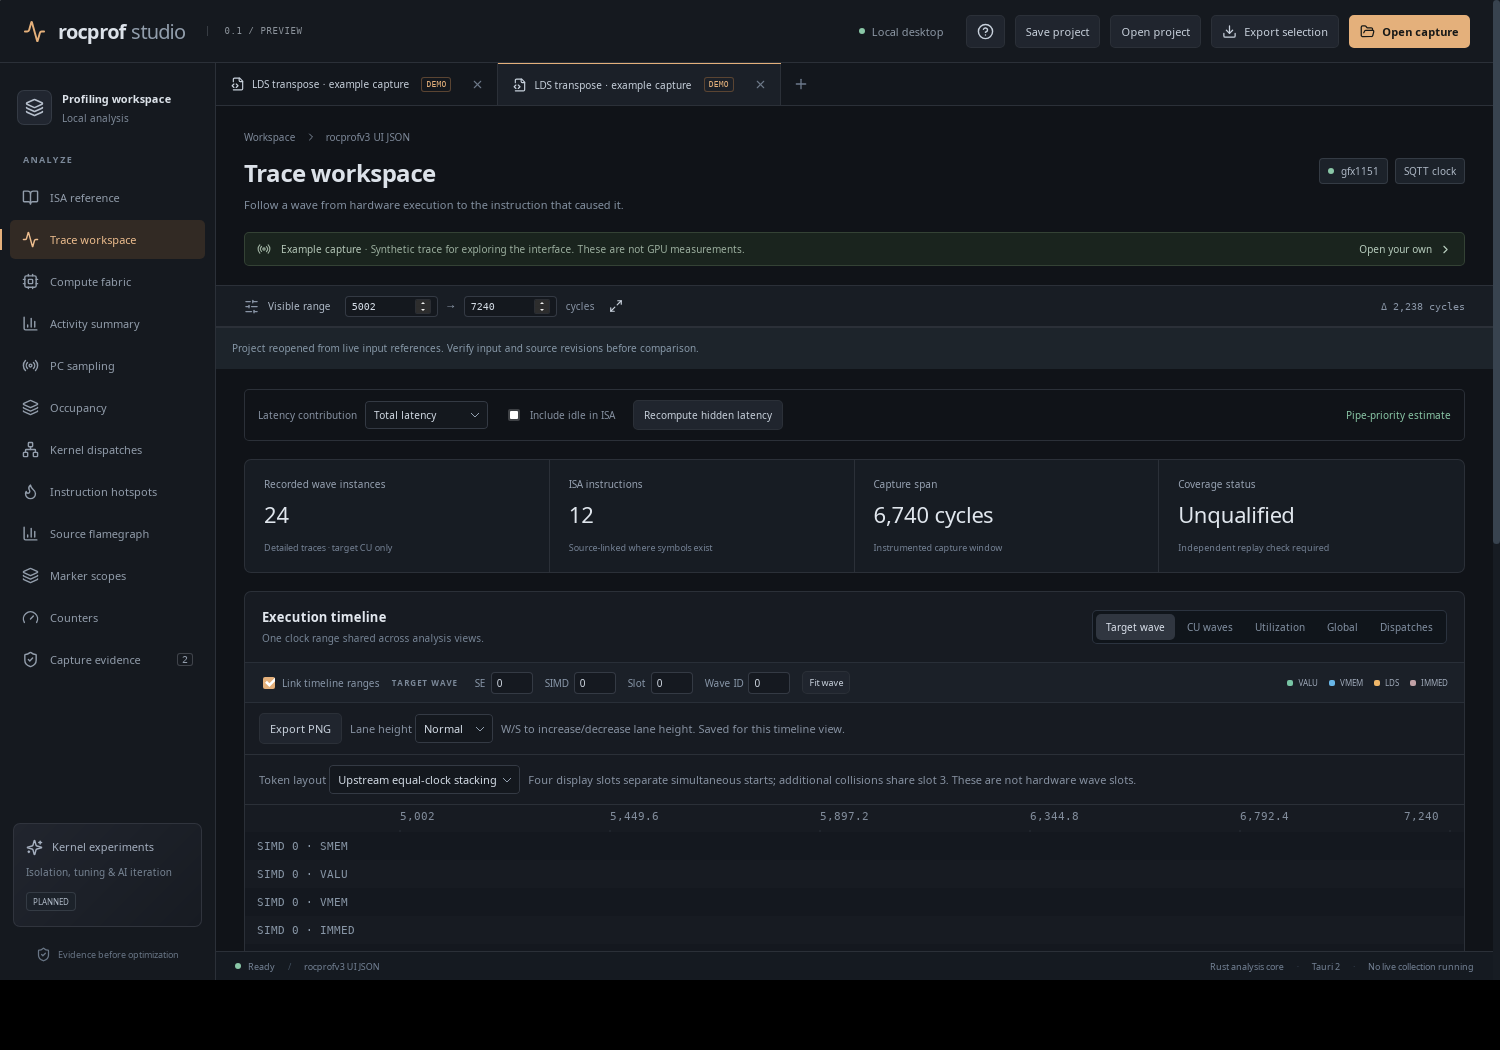The height and width of the screenshot is (1050, 1500).
Task: Open the Latency contribution dropdown
Action: click(426, 415)
